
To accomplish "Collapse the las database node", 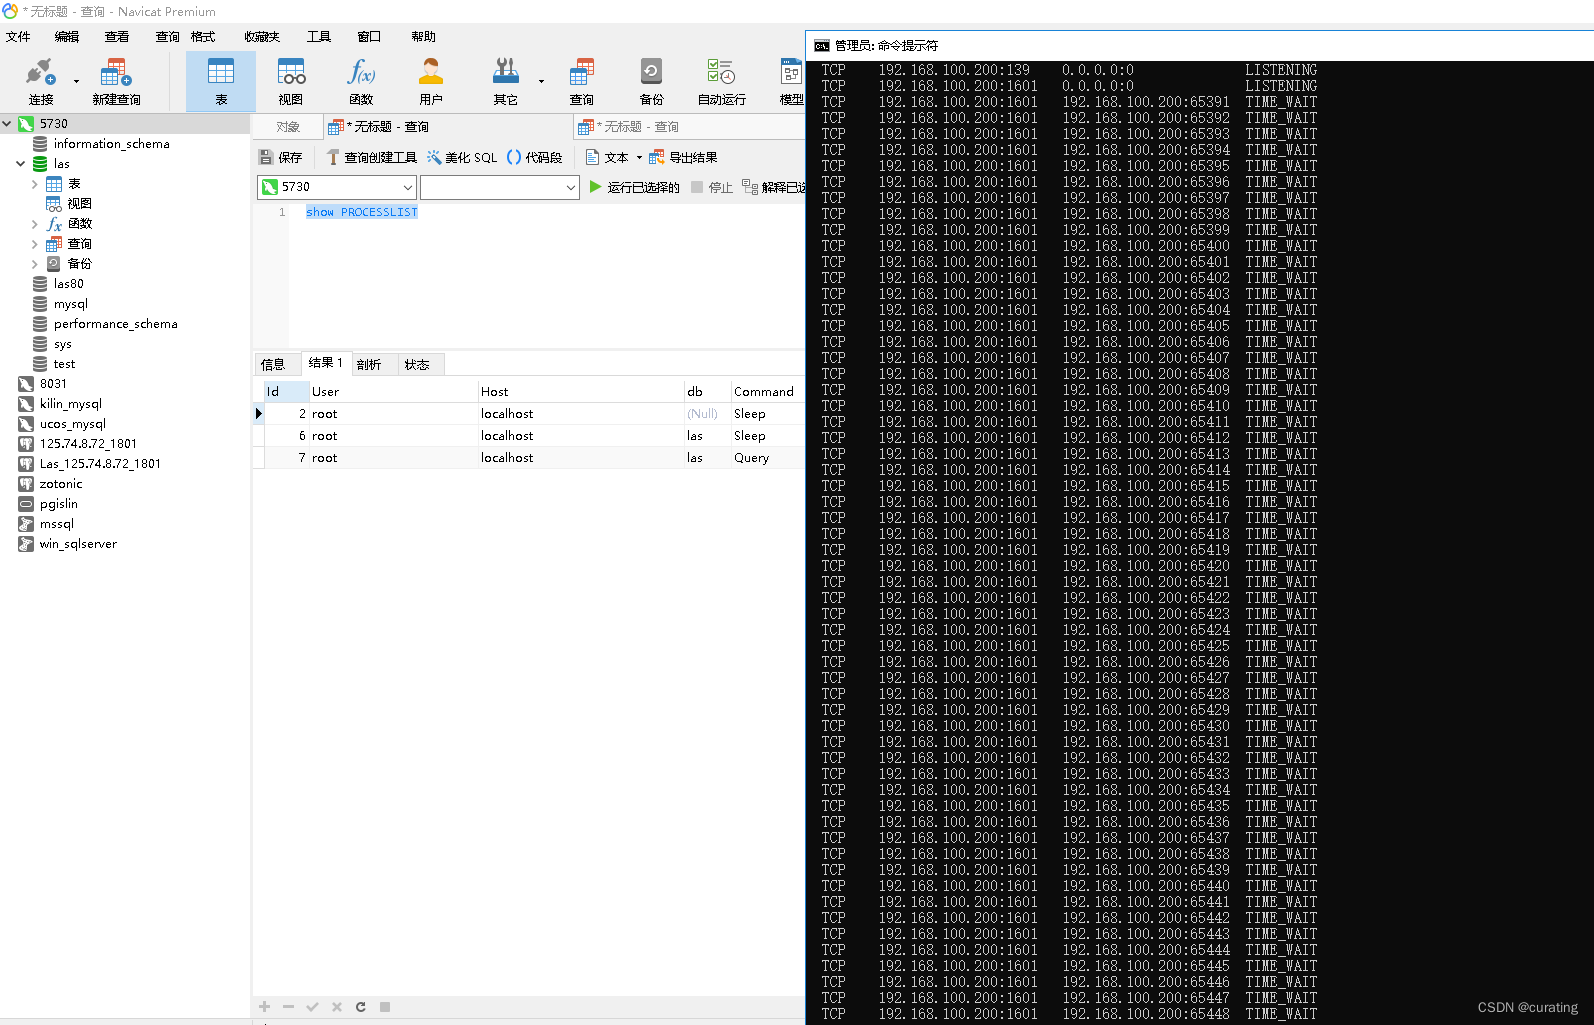I will pos(20,164).
